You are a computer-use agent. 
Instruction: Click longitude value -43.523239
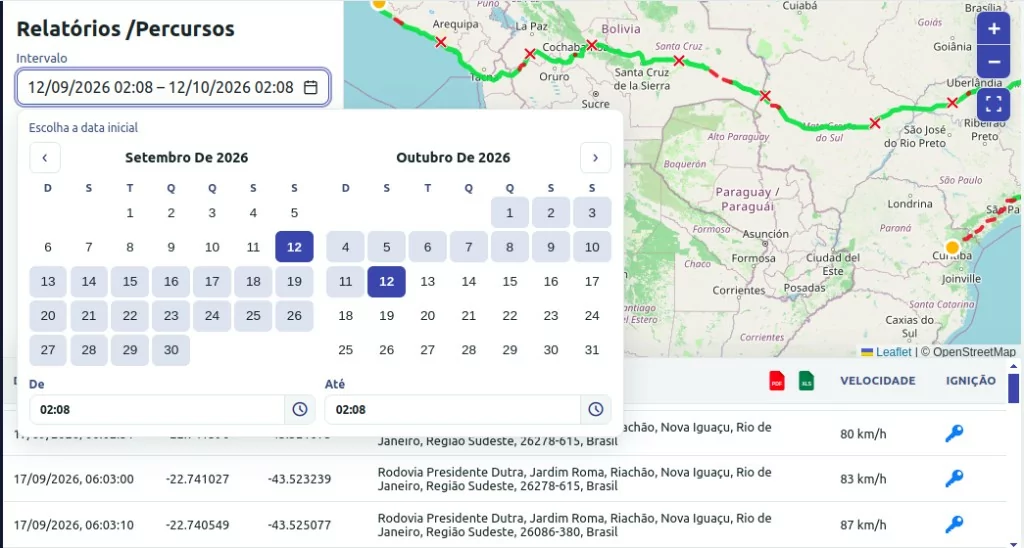point(299,479)
